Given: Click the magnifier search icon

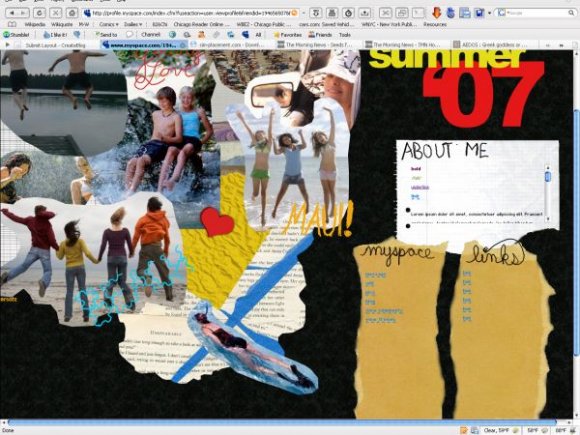Looking at the screenshot, I should [x=571, y=13].
